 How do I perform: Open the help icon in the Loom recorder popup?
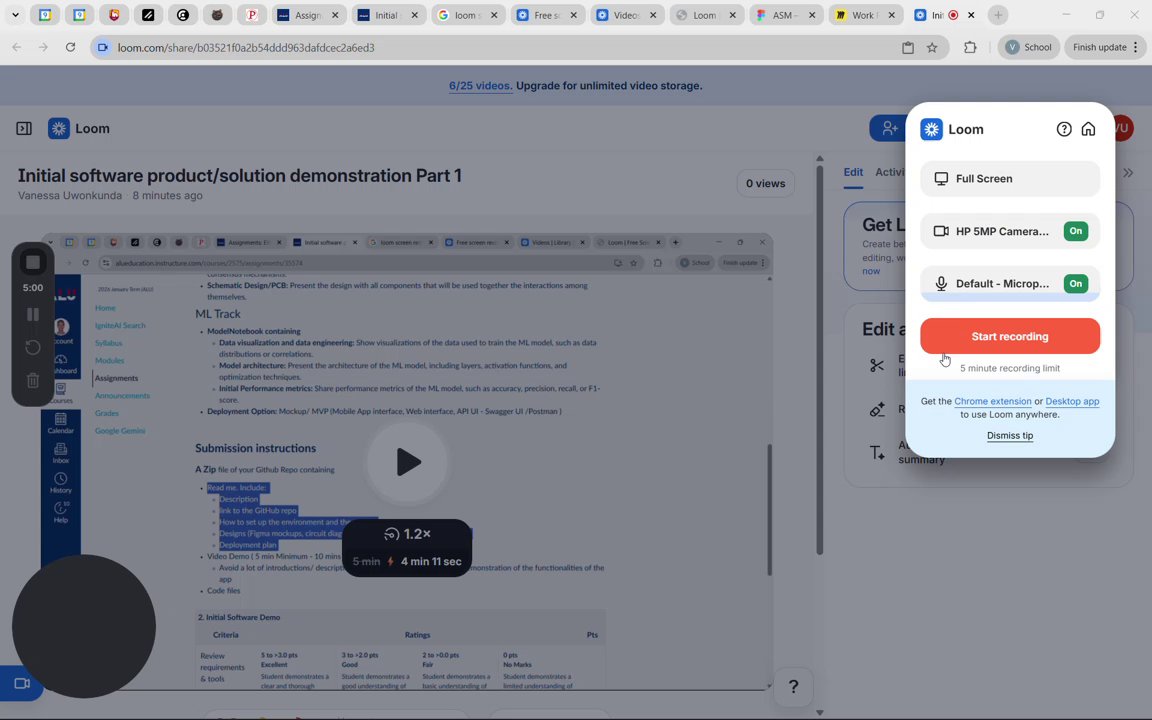1064,129
